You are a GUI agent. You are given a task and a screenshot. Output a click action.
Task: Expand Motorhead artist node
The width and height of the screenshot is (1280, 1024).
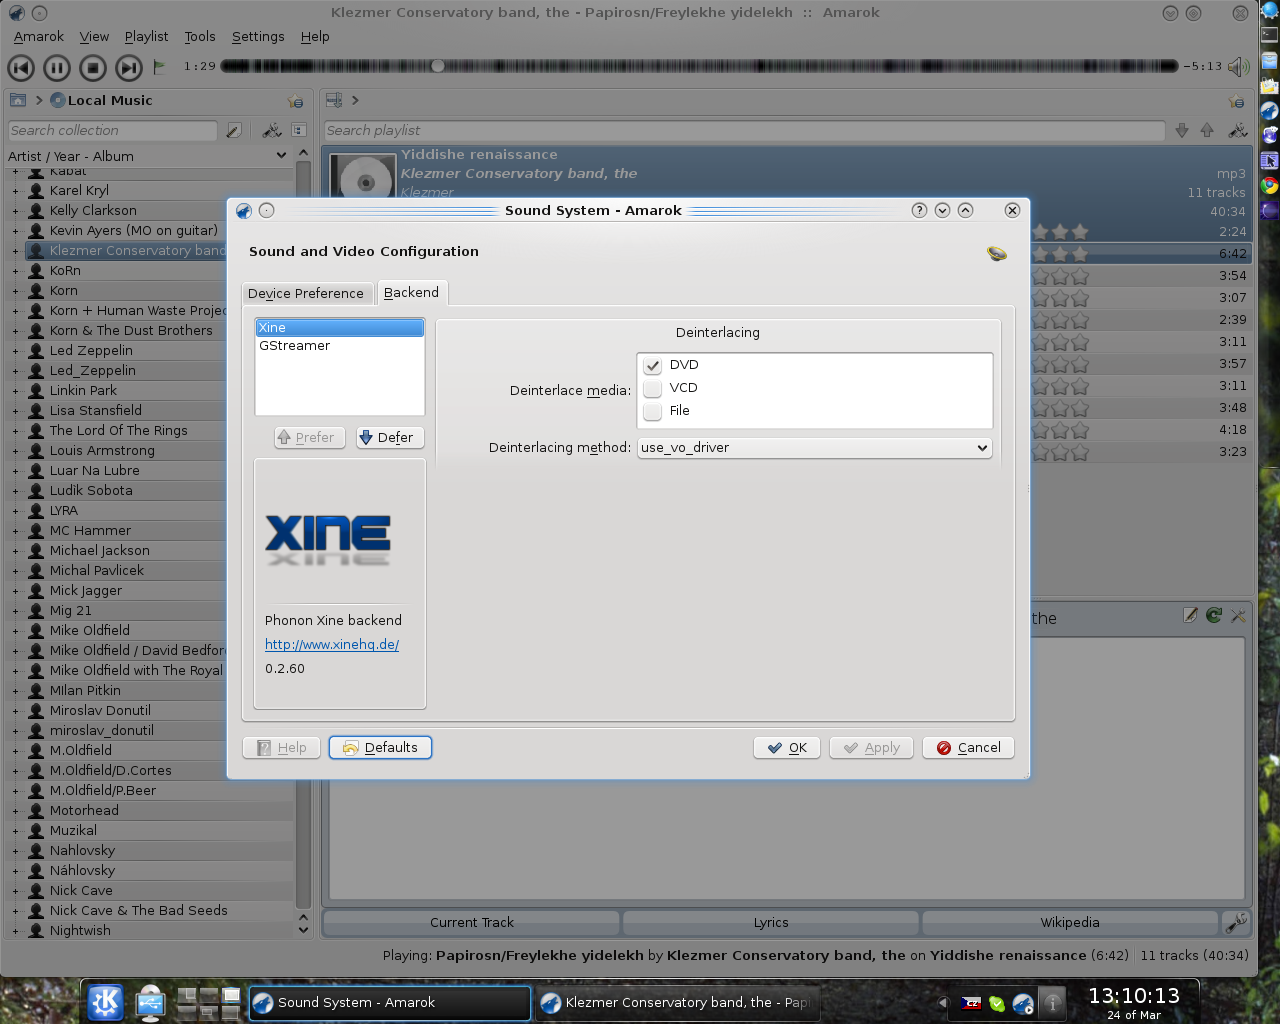pos(15,811)
